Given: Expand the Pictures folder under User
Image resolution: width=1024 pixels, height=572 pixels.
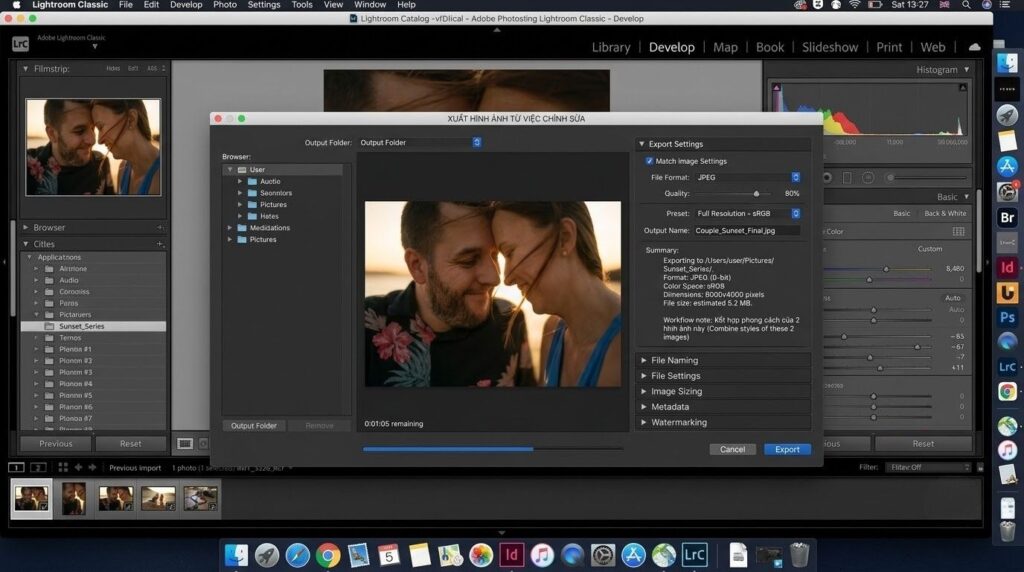Looking at the screenshot, I should point(240,204).
